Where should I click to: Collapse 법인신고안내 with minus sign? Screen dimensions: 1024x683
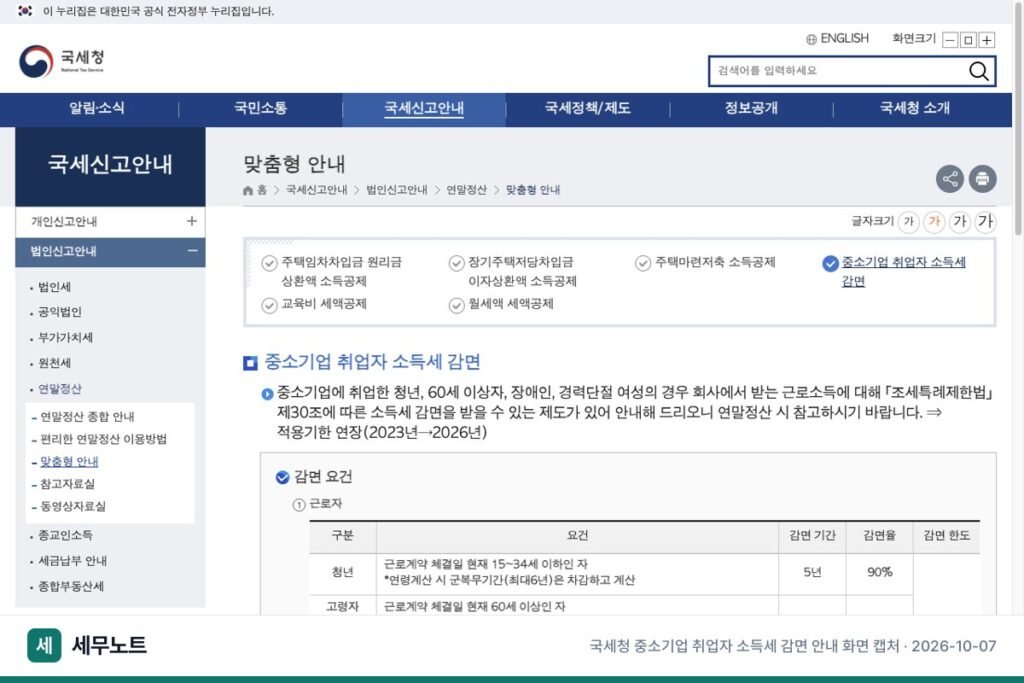(192, 251)
